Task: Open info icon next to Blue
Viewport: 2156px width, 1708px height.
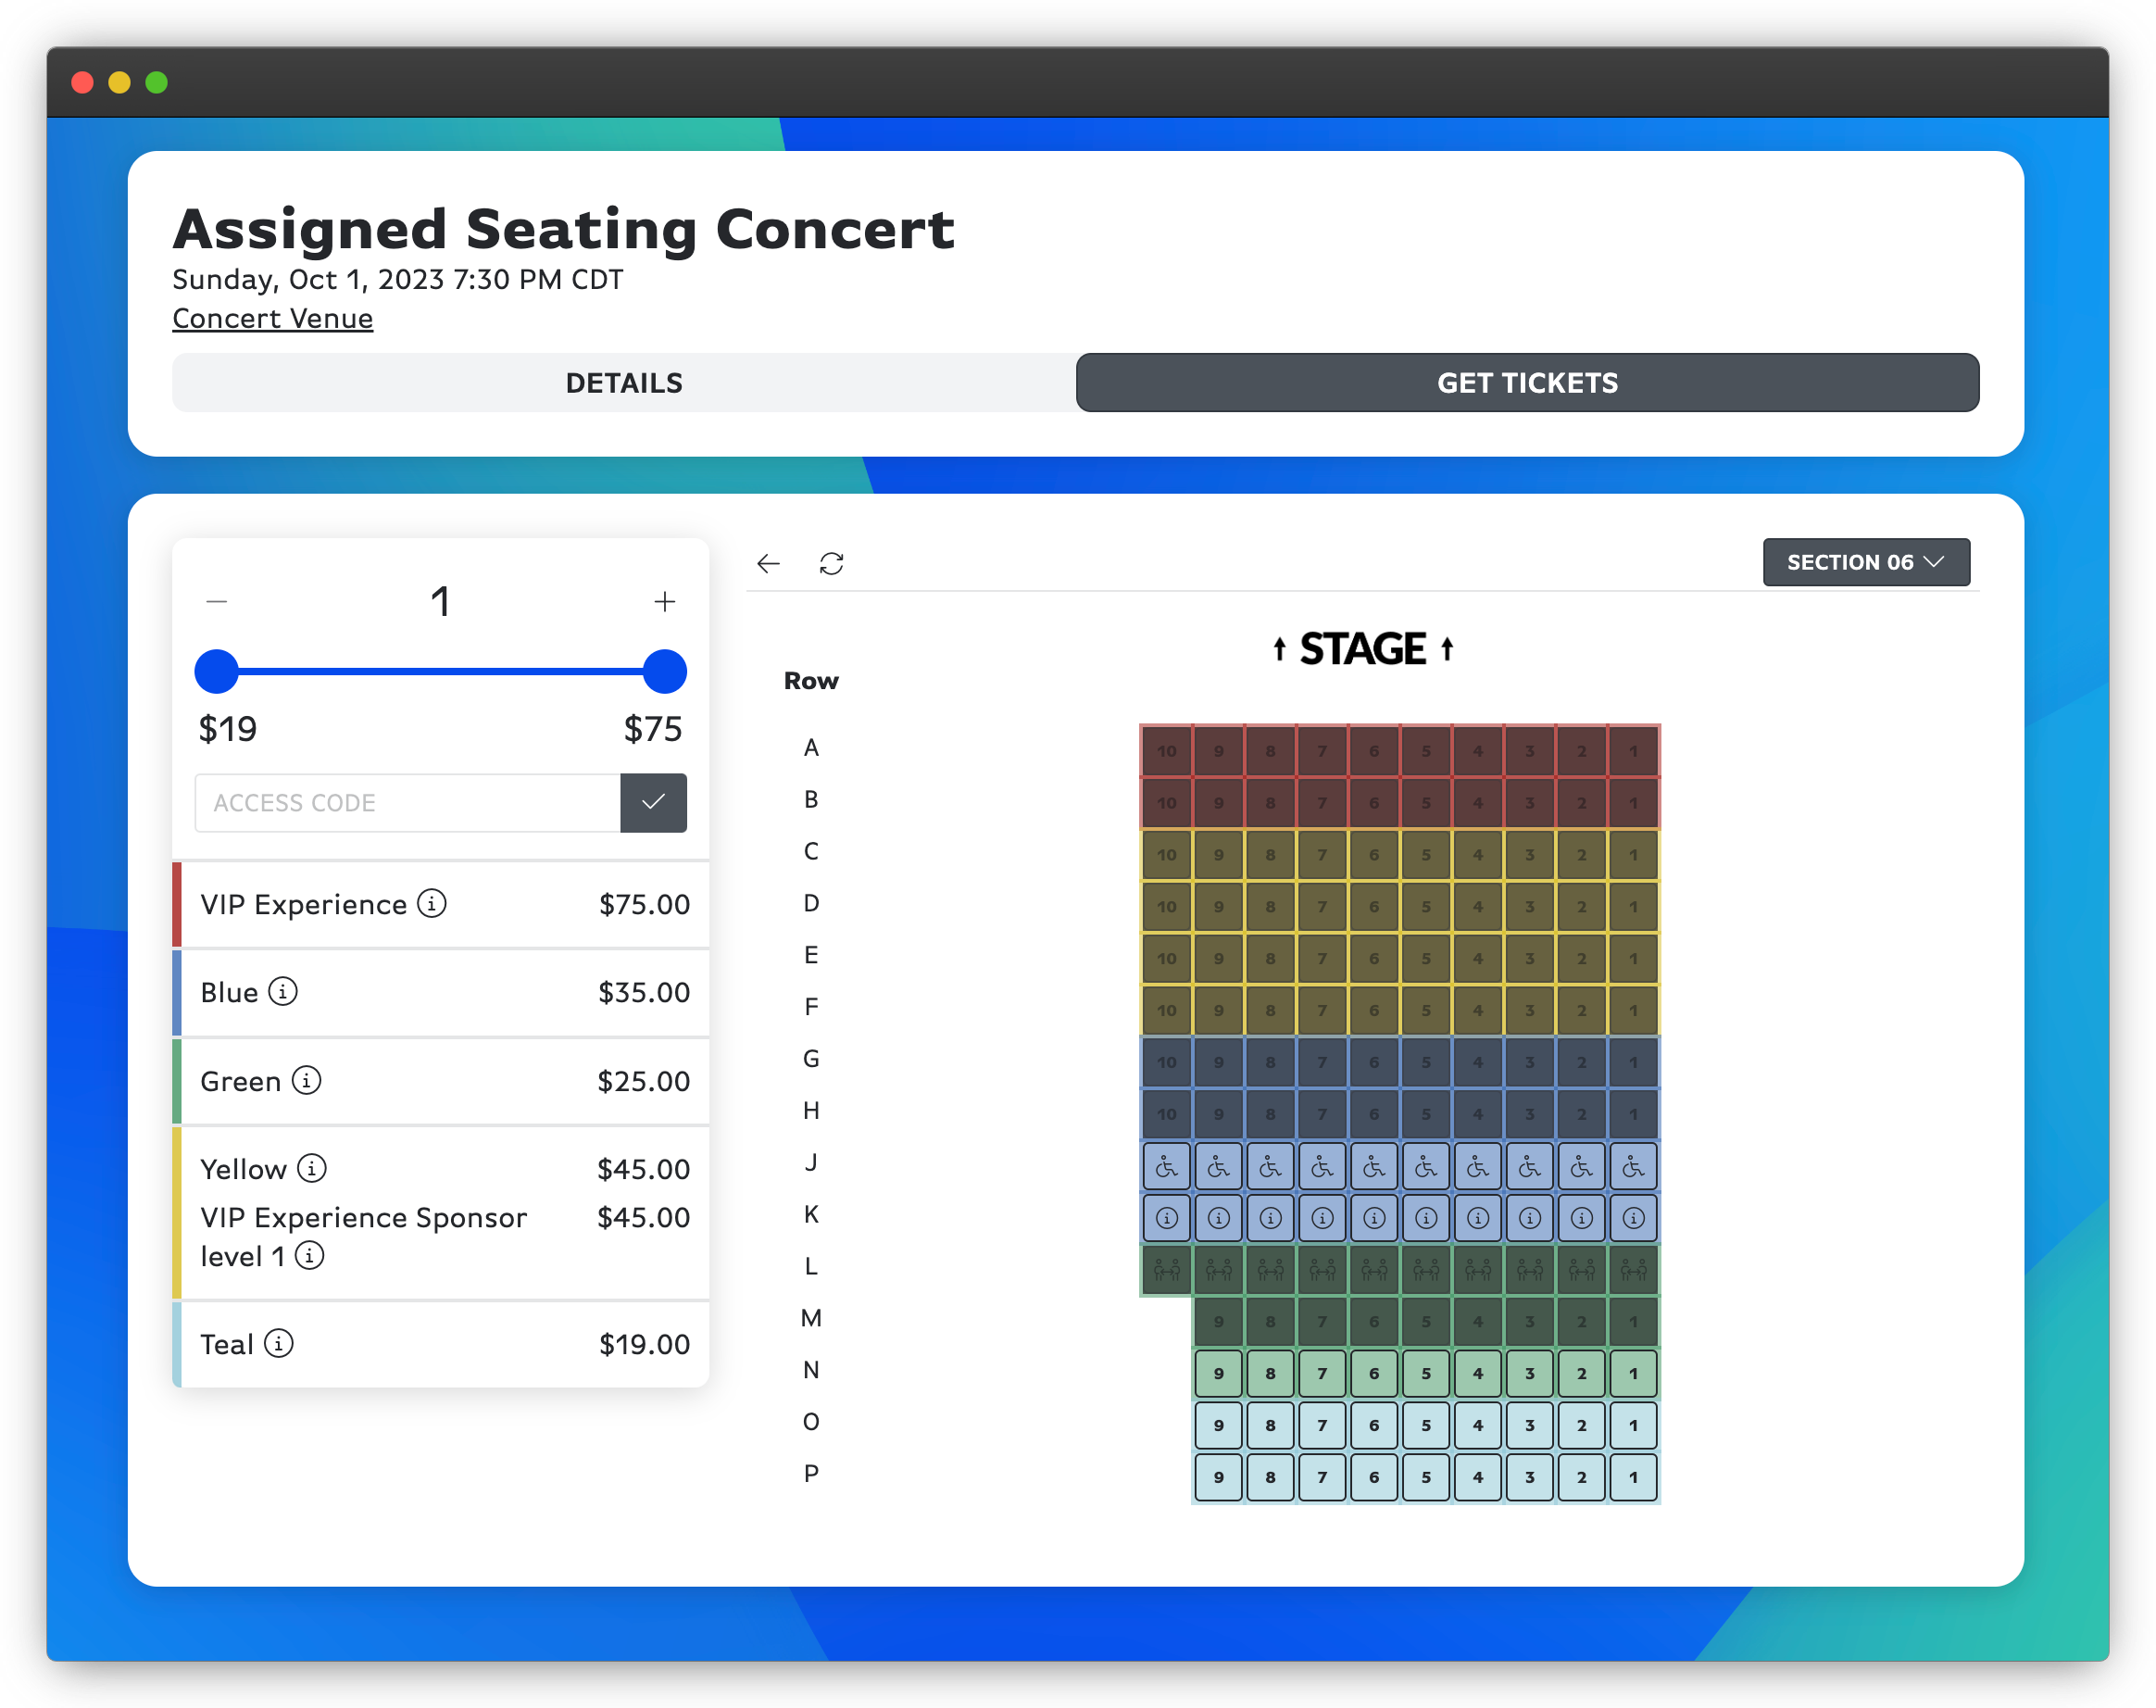Action: (x=283, y=992)
